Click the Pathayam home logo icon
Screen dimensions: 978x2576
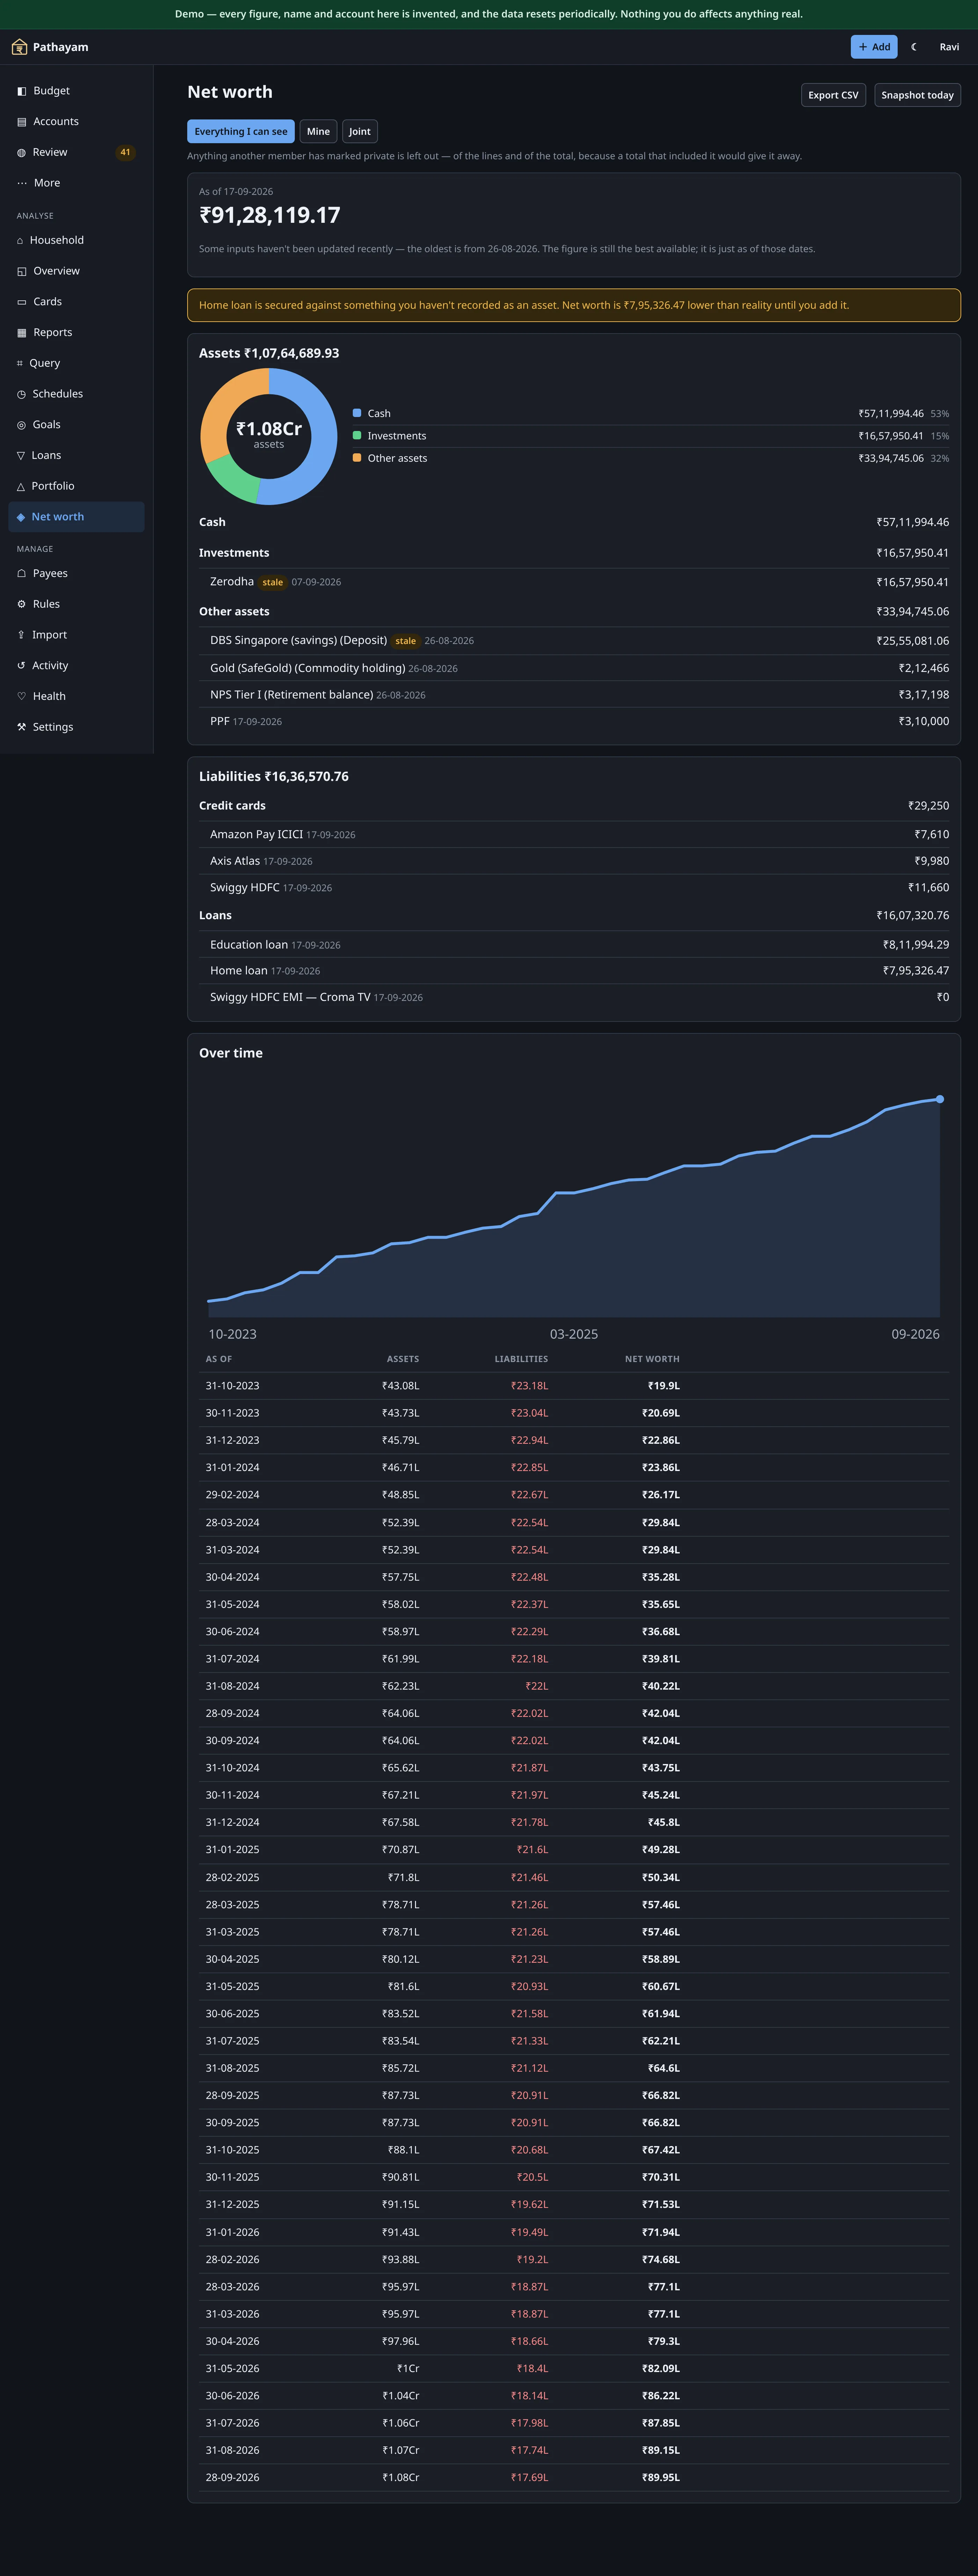pyautogui.click(x=19, y=47)
